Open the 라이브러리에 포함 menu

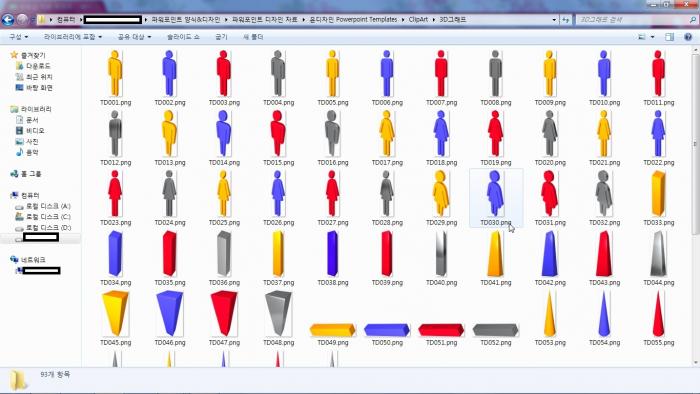tap(72, 37)
